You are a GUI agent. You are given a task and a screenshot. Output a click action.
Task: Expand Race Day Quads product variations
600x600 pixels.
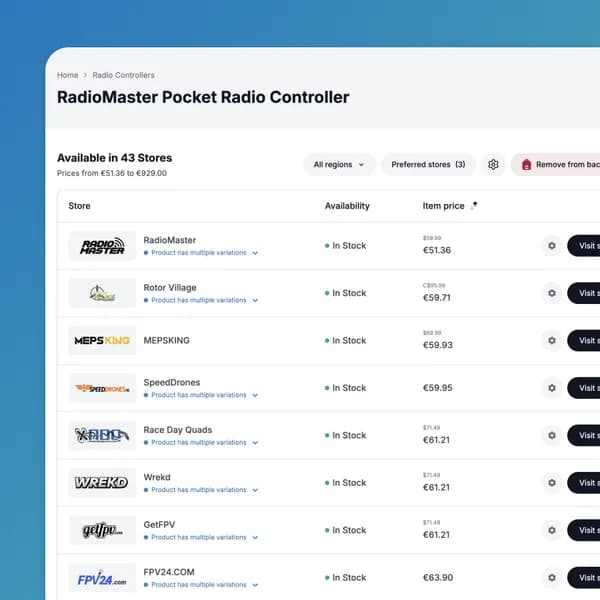pos(201,443)
